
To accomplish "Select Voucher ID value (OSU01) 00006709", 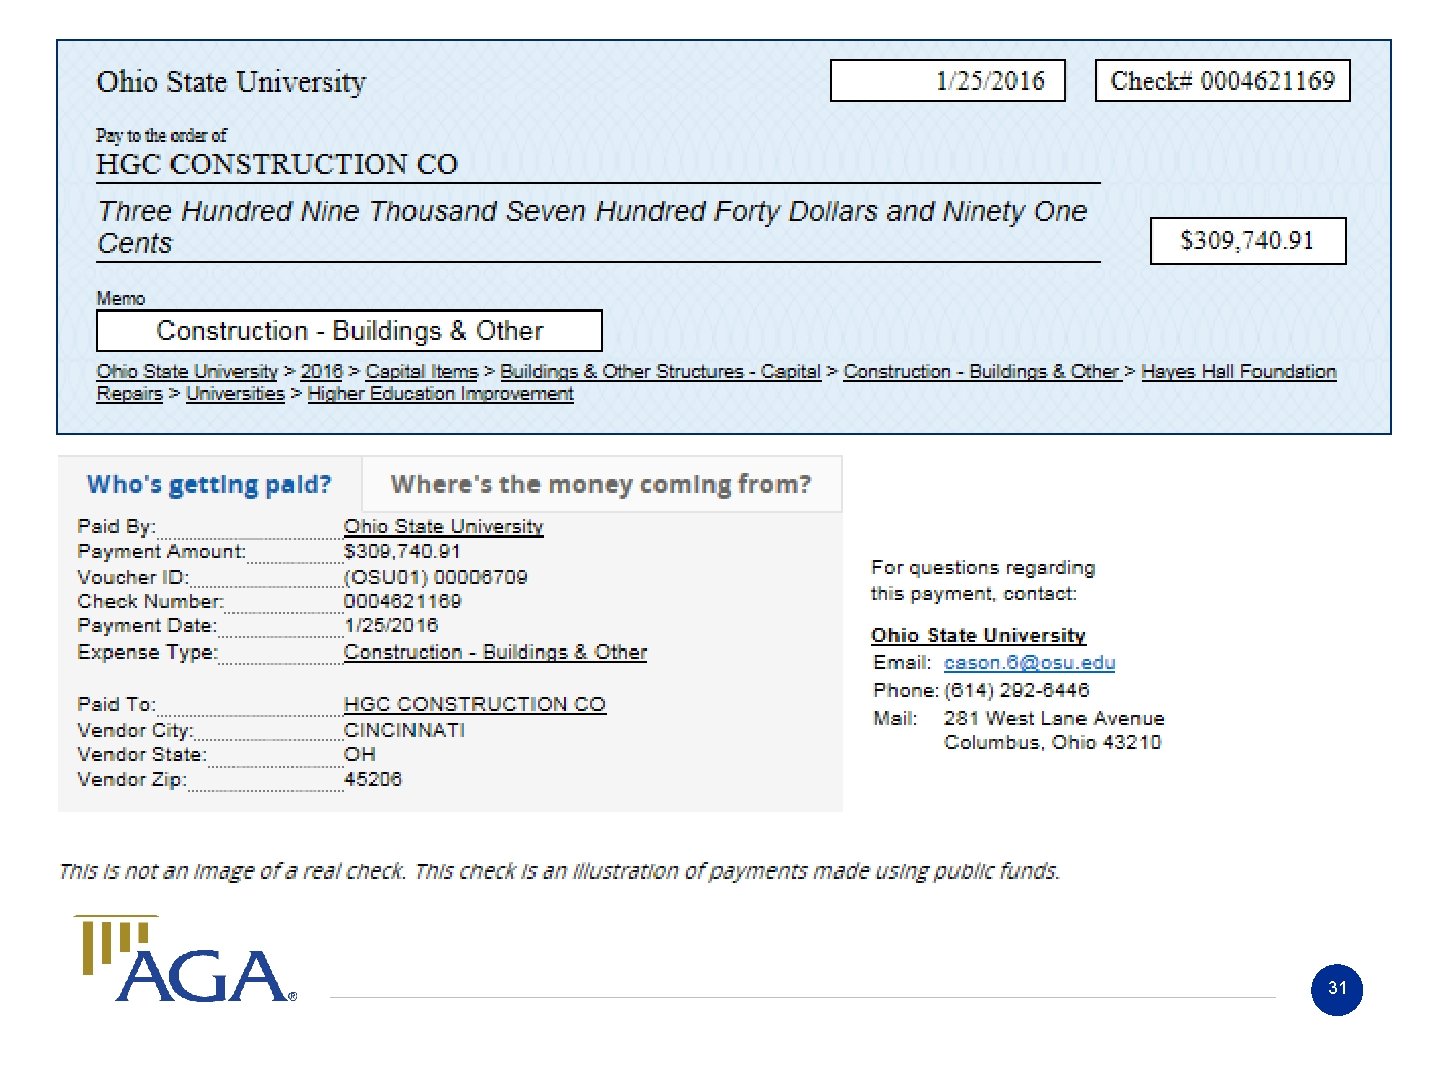I will coord(435,577).
